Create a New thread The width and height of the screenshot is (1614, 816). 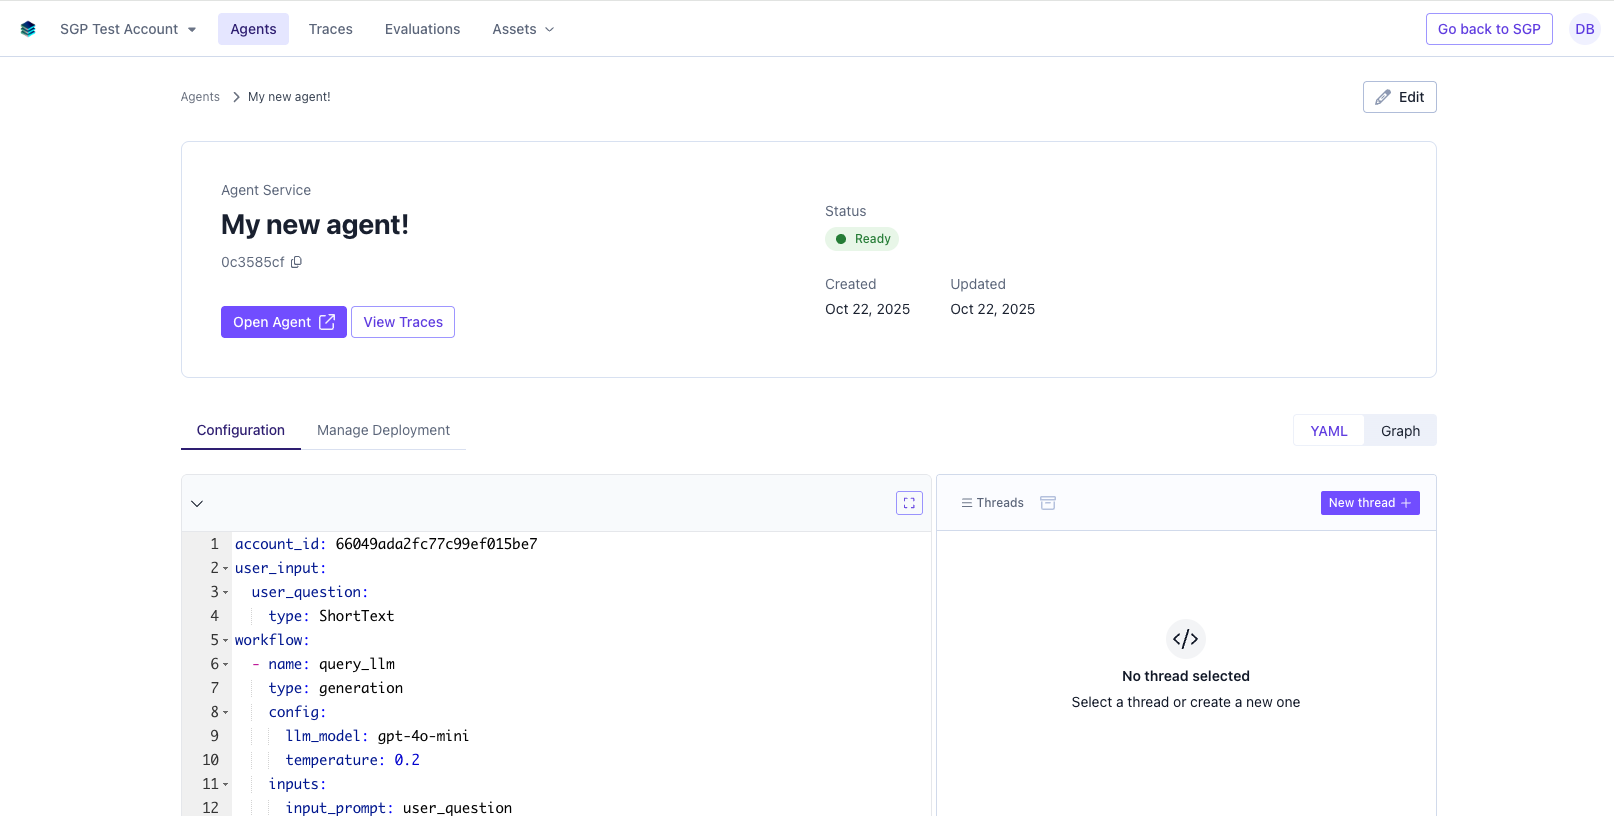[1370, 503]
